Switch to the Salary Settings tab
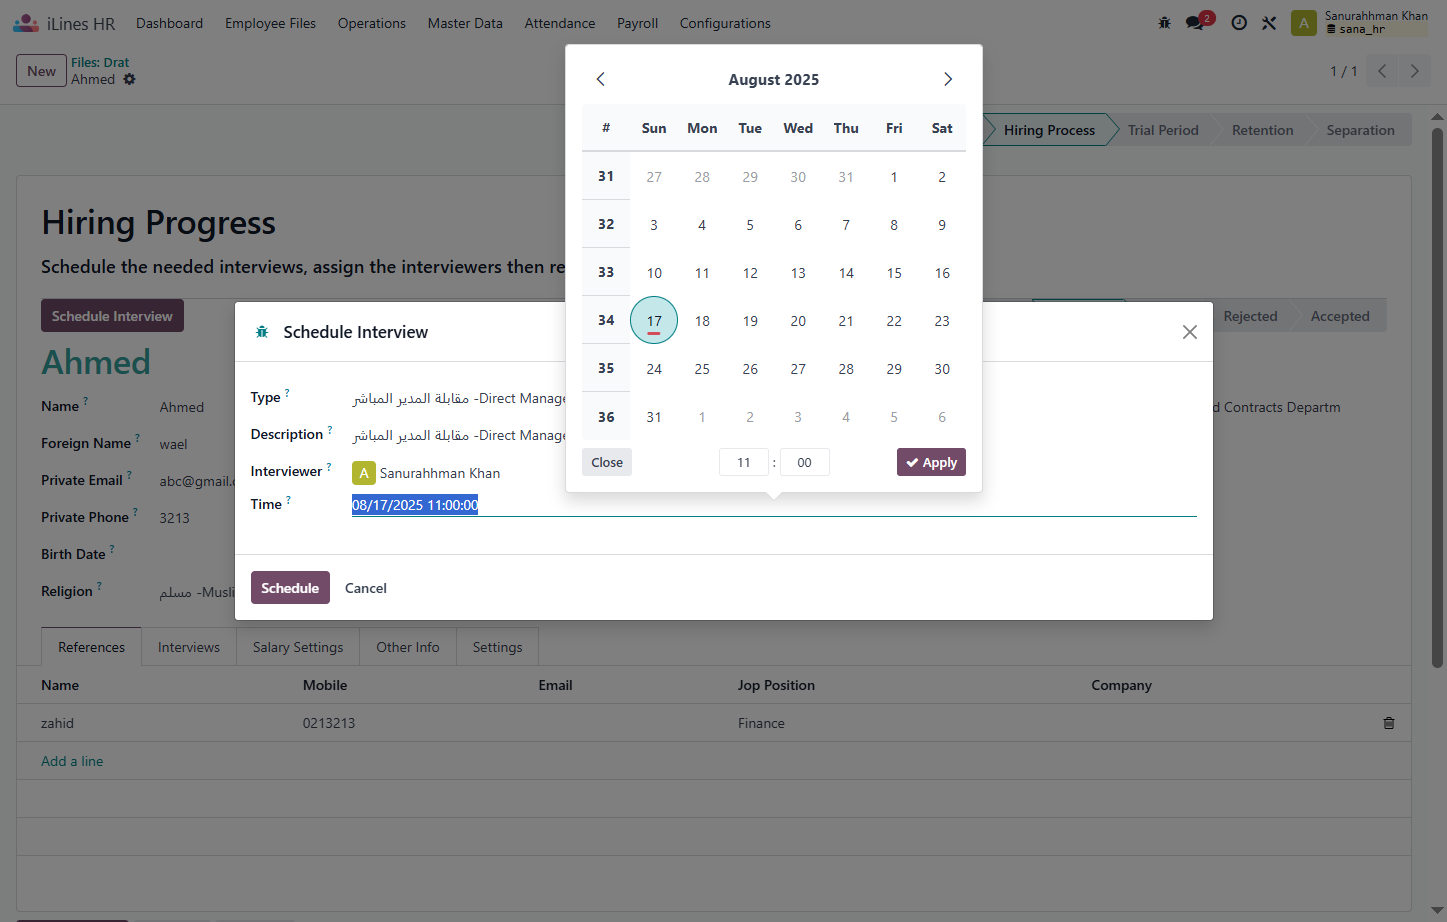The height and width of the screenshot is (922, 1447). pyautogui.click(x=298, y=647)
